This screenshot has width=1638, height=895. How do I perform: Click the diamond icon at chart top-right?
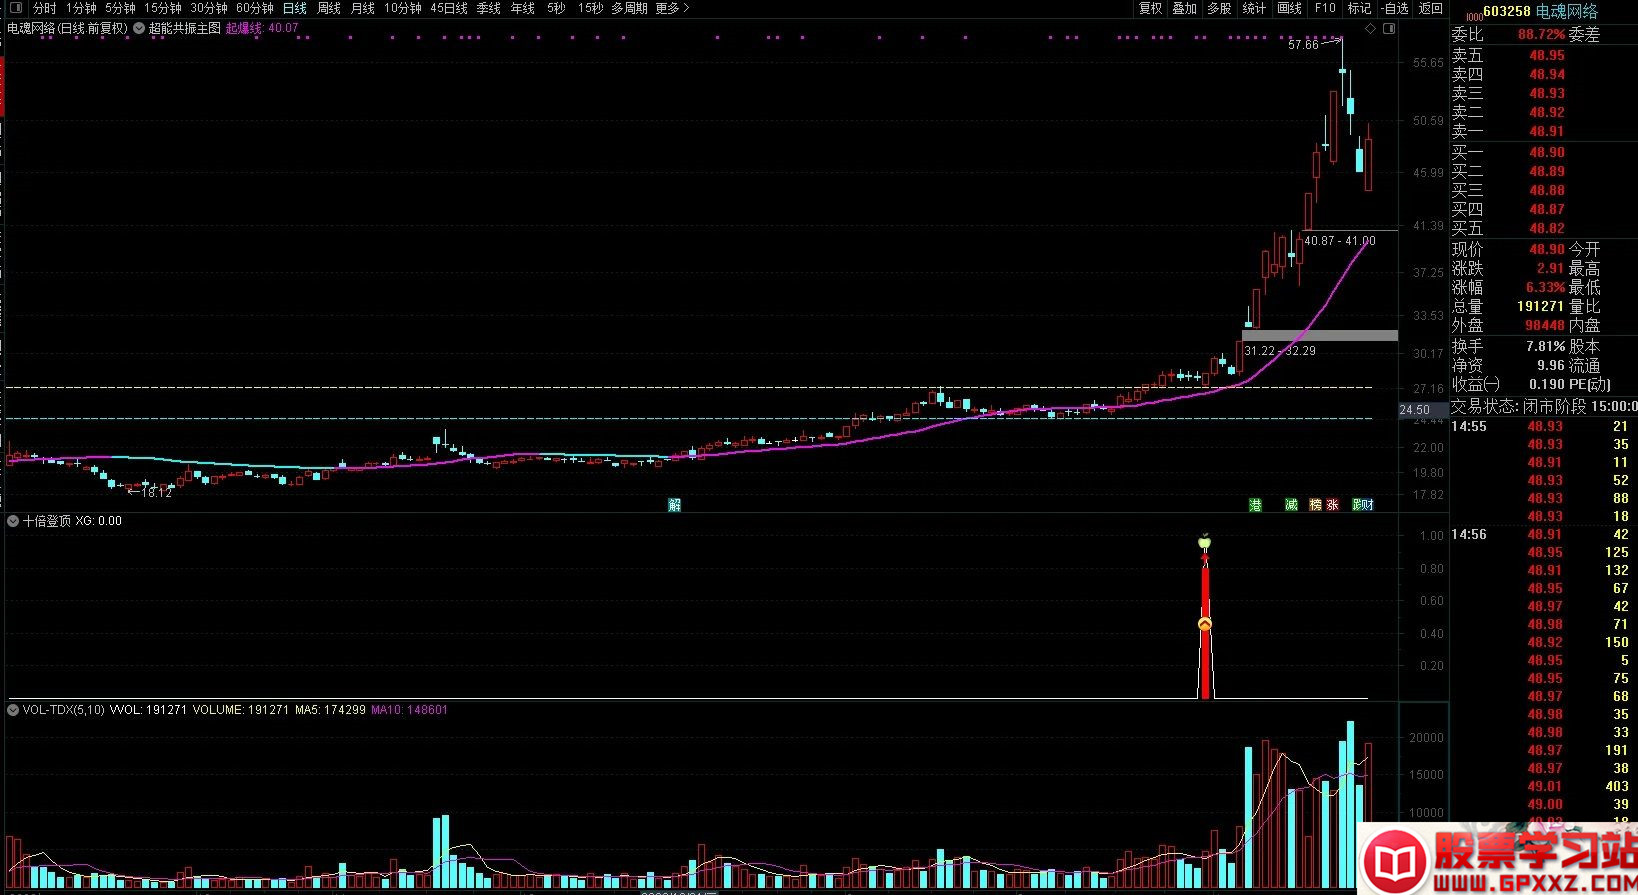point(1370,29)
